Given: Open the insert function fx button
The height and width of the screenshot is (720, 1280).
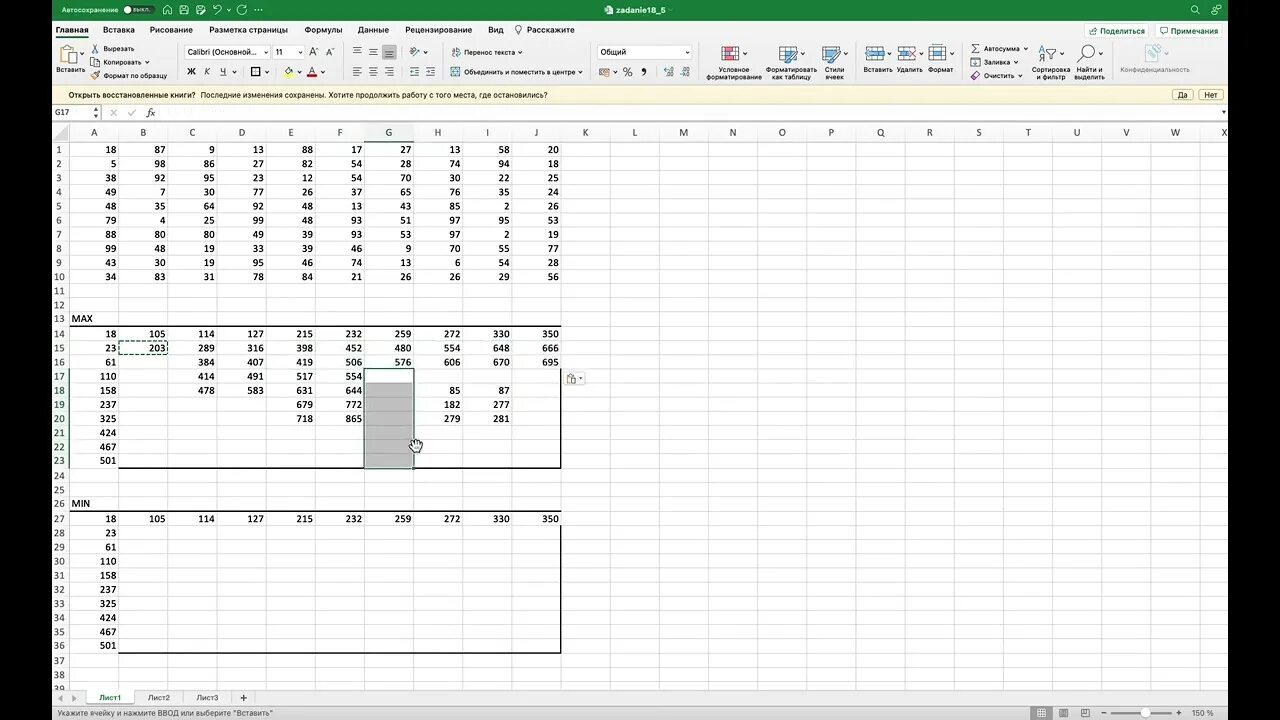Looking at the screenshot, I should (151, 113).
